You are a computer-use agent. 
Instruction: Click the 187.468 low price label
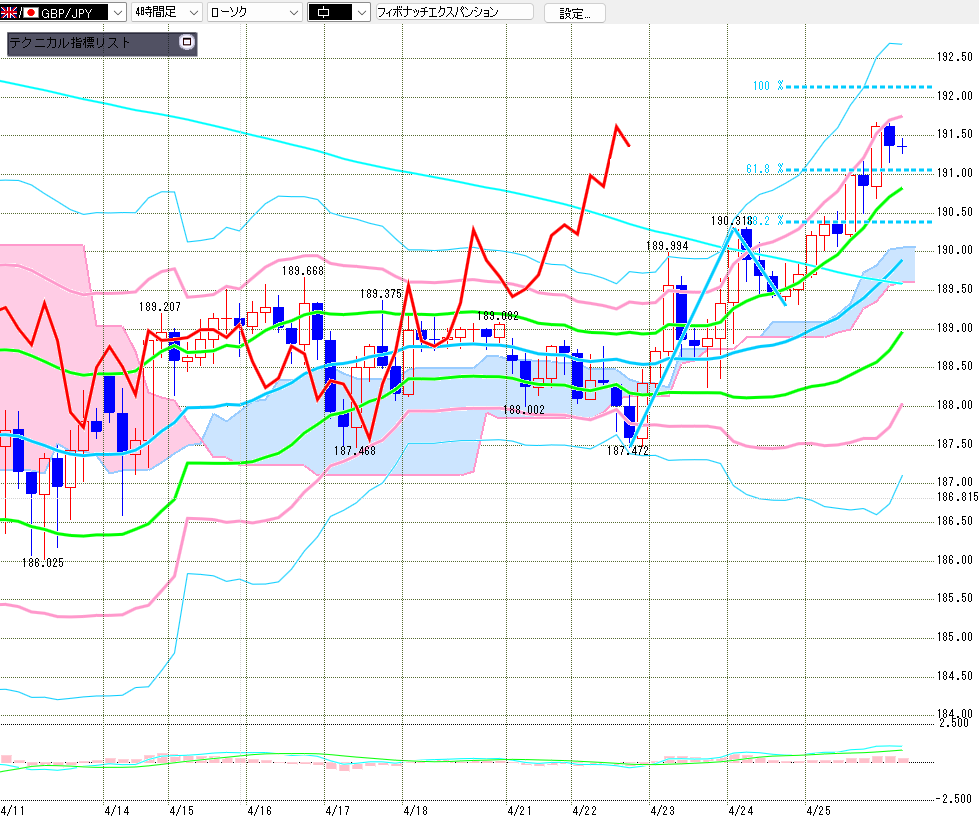point(355,450)
